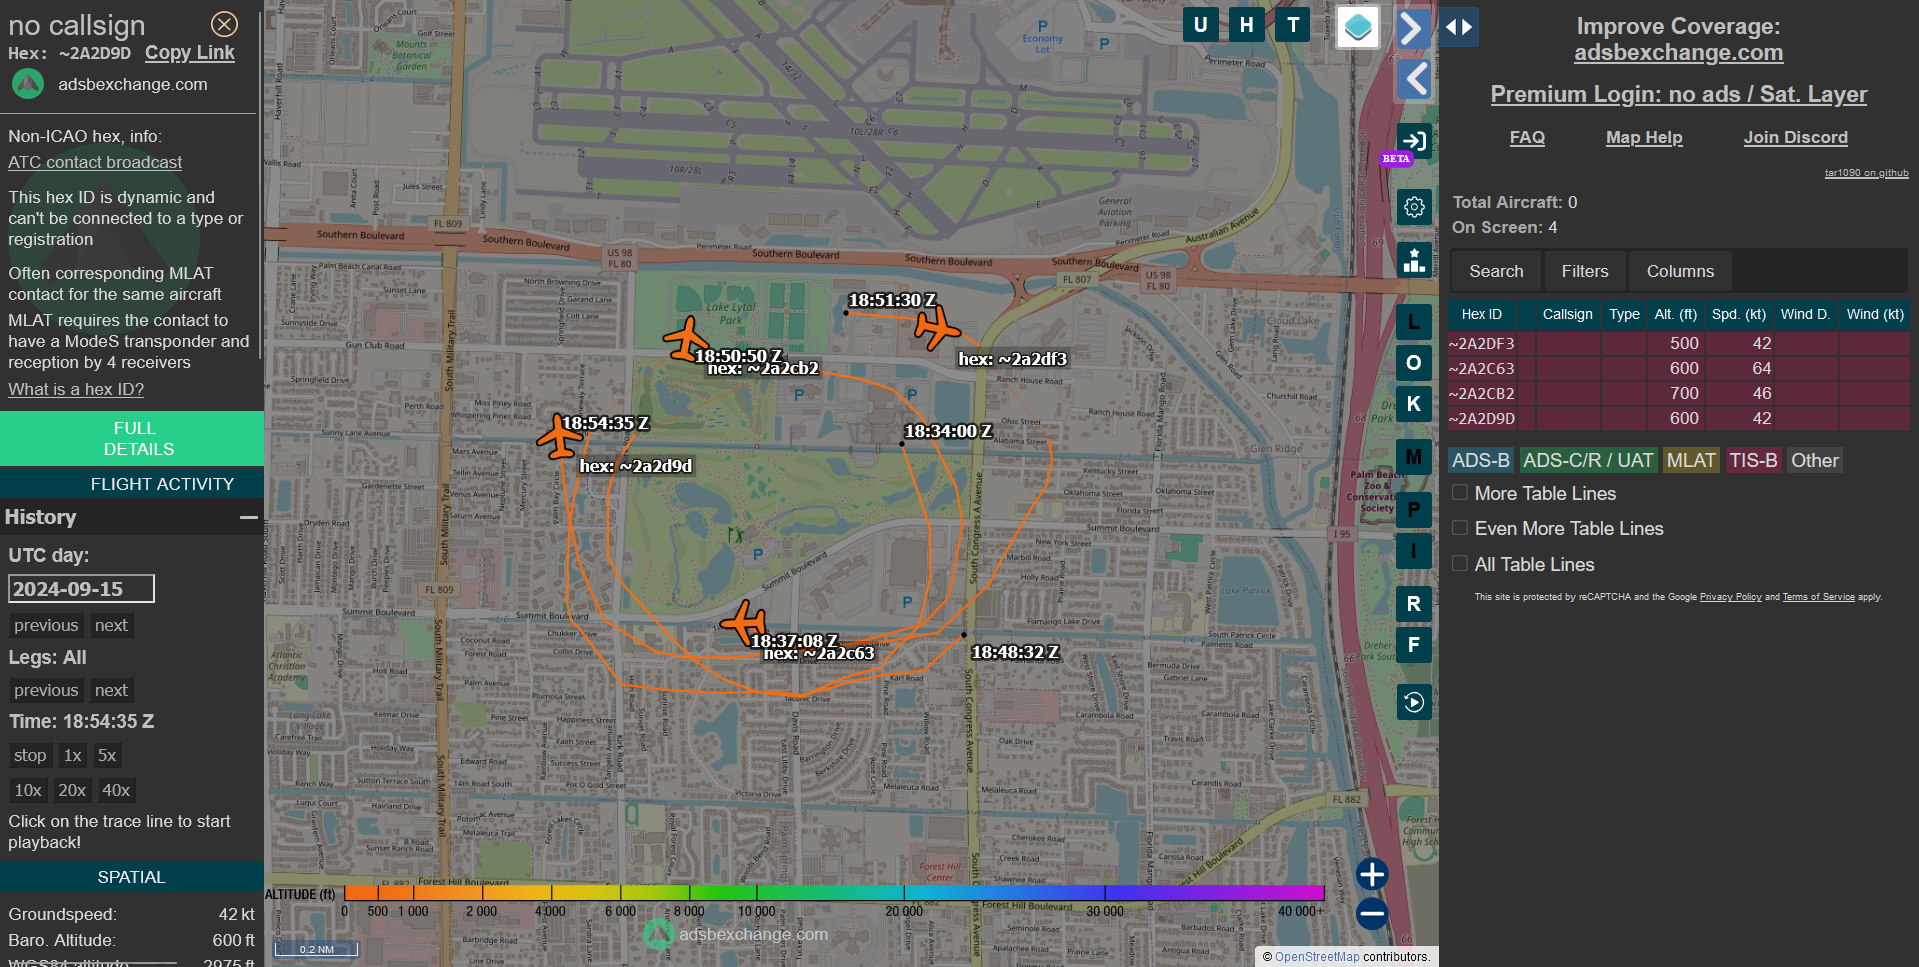Viewport: 1919px width, 967px height.
Task: Enable Even More Table Lines checkbox
Action: pyautogui.click(x=1460, y=528)
